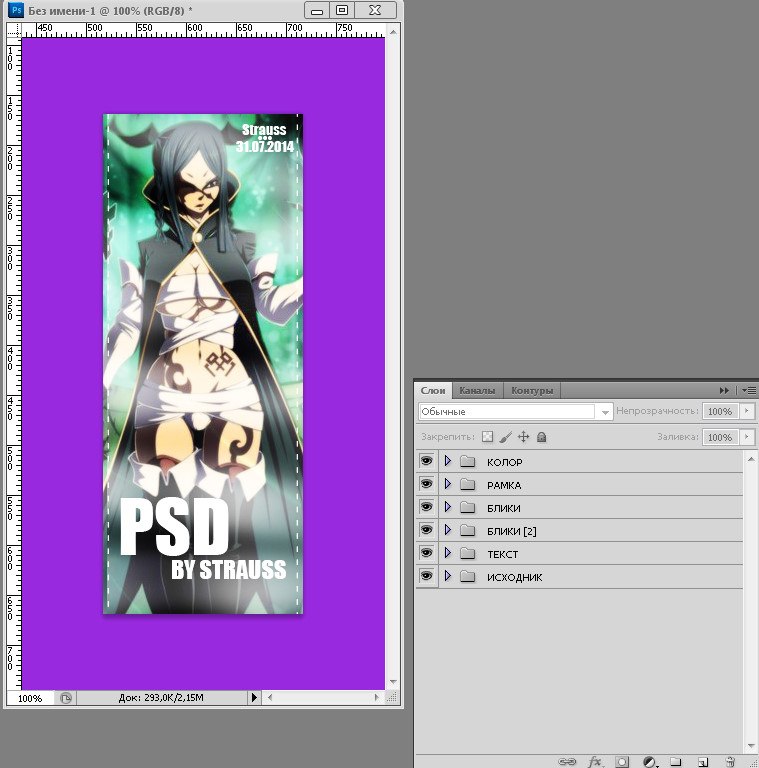
Task: Expand the БЛИКИ [2] group
Action: click(x=448, y=530)
